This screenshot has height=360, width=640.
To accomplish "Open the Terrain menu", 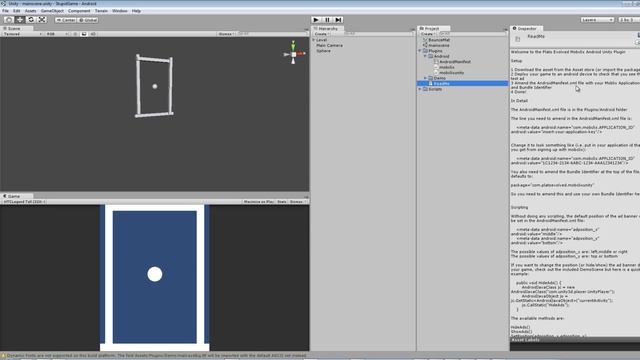I will pyautogui.click(x=101, y=11).
